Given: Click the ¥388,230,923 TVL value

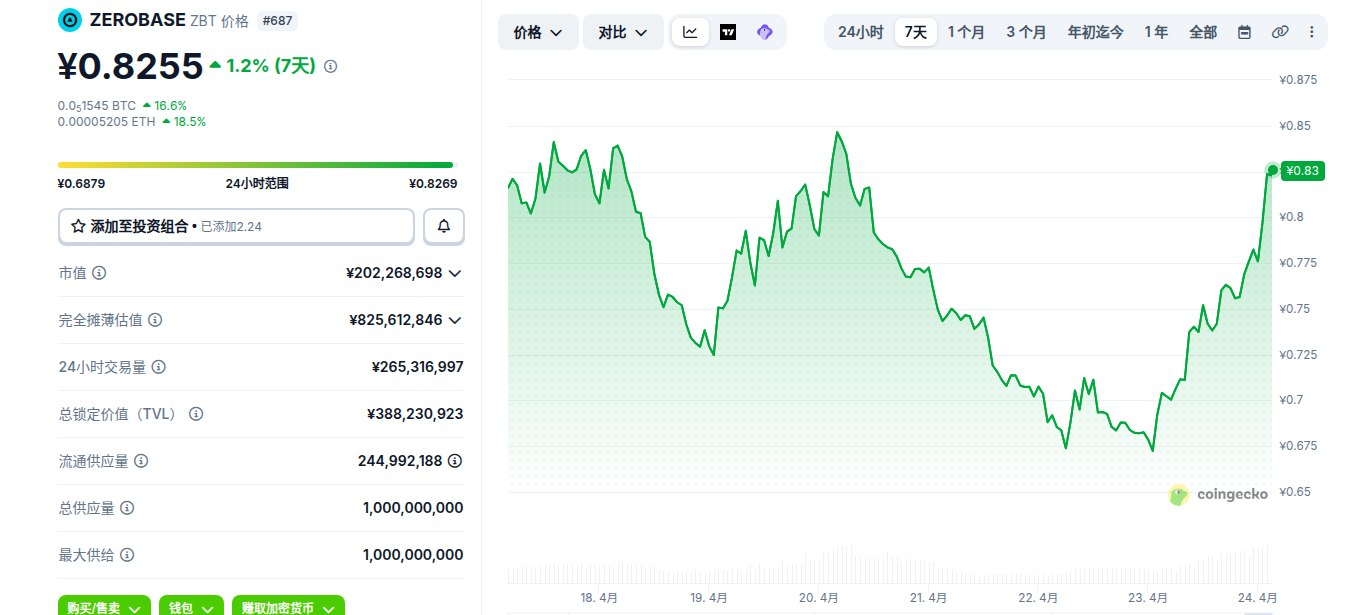Looking at the screenshot, I should pyautogui.click(x=415, y=414).
